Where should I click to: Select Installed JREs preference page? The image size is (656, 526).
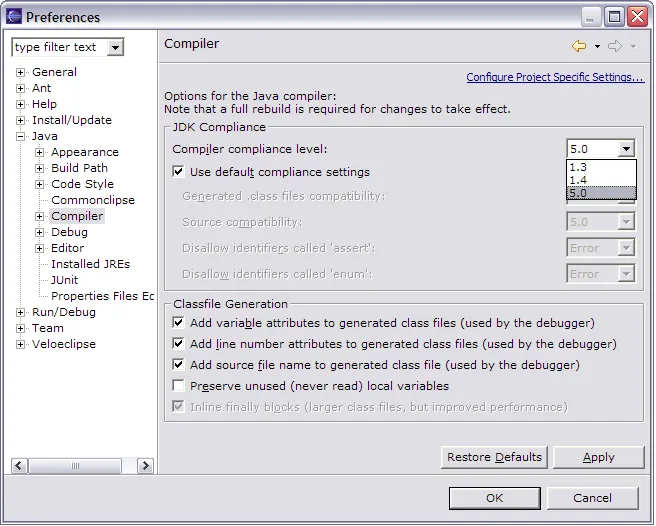click(90, 264)
